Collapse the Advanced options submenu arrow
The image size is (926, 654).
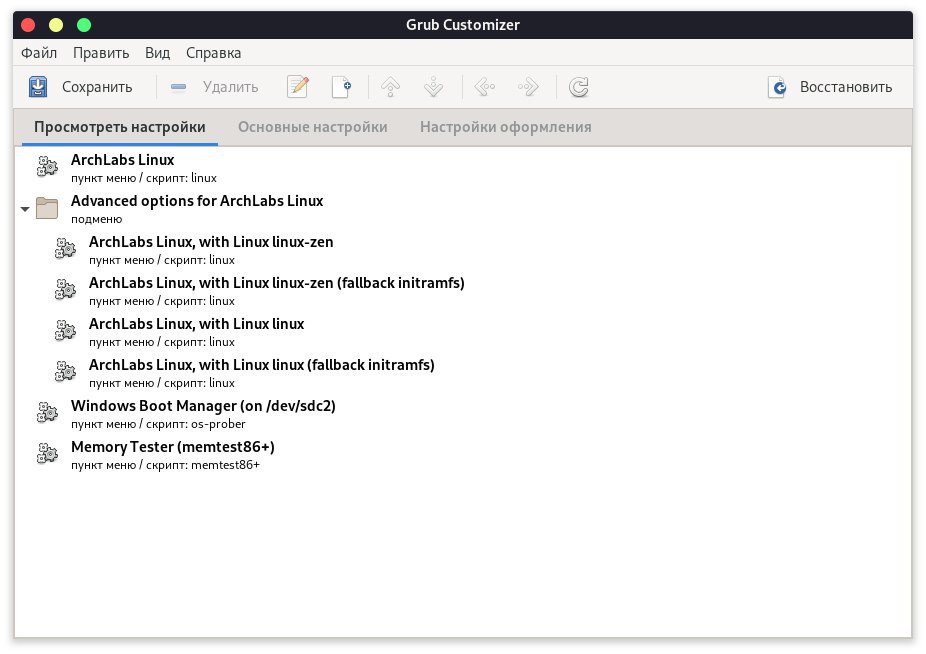(25, 209)
